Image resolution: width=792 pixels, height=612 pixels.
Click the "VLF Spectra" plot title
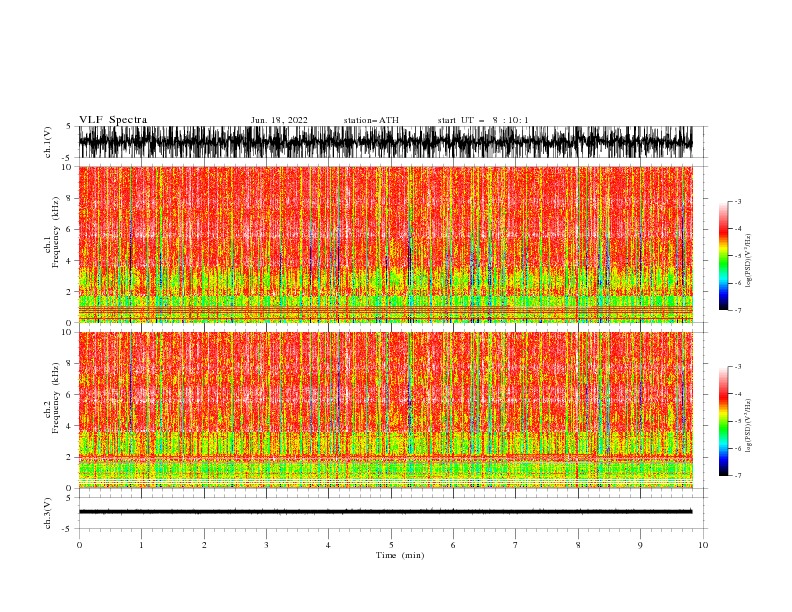pyautogui.click(x=113, y=120)
